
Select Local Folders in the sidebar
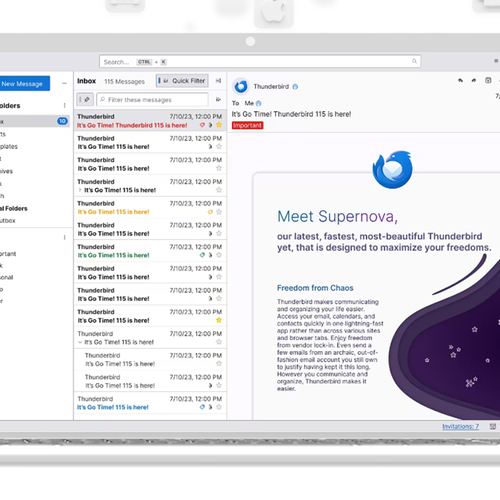[x=14, y=208]
